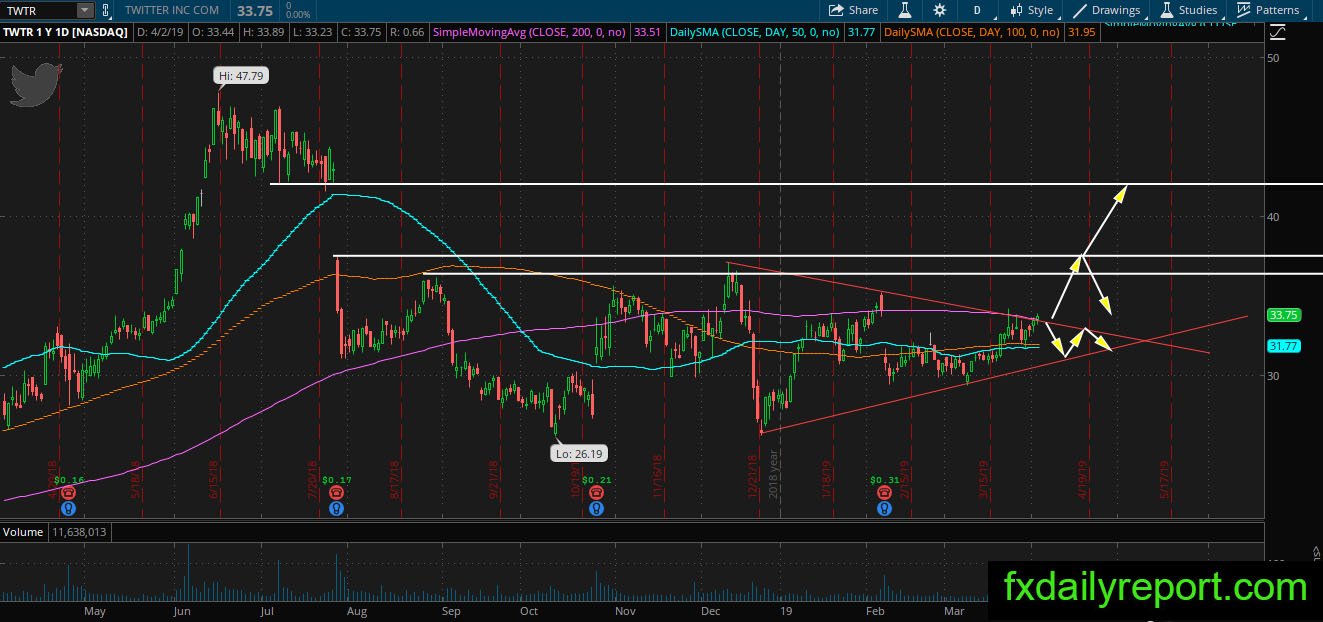1323x622 pixels.
Task: Open the D timeframe dropdown
Action: pos(977,10)
